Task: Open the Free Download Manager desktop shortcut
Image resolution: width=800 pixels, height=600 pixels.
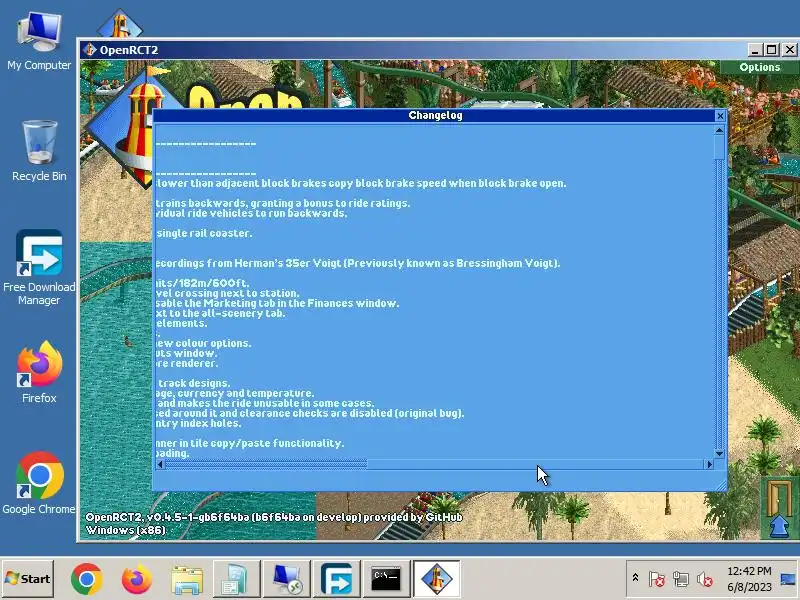Action: point(39,267)
